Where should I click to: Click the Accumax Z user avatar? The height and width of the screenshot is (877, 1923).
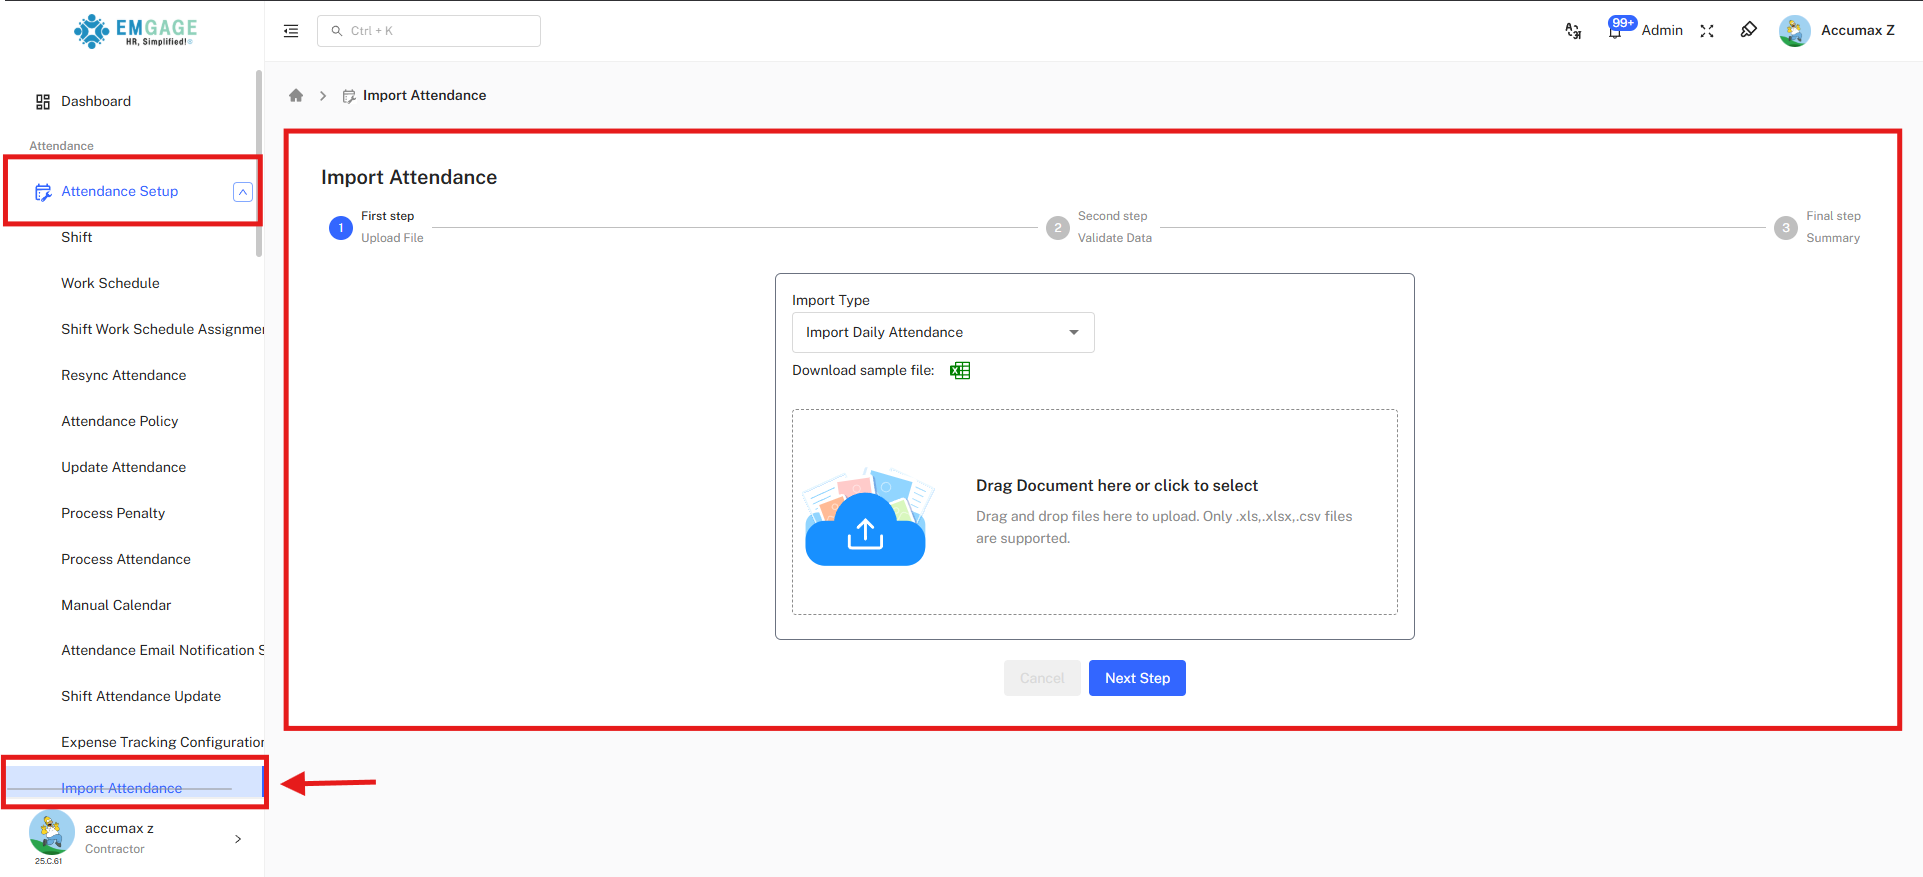tap(1794, 31)
